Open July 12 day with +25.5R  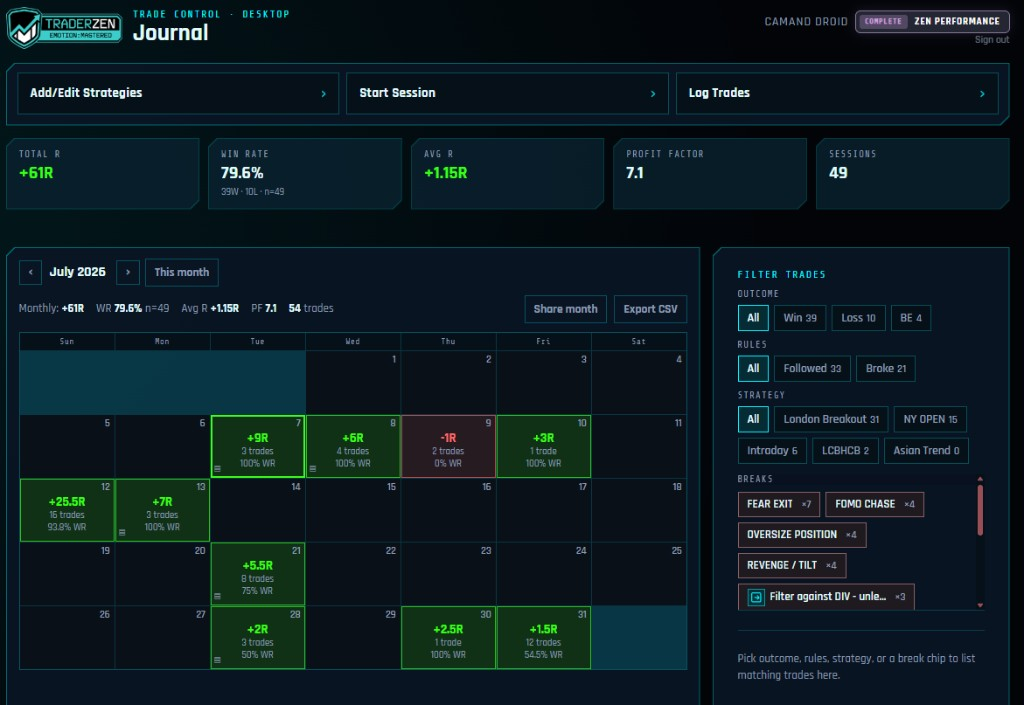pyautogui.click(x=67, y=510)
